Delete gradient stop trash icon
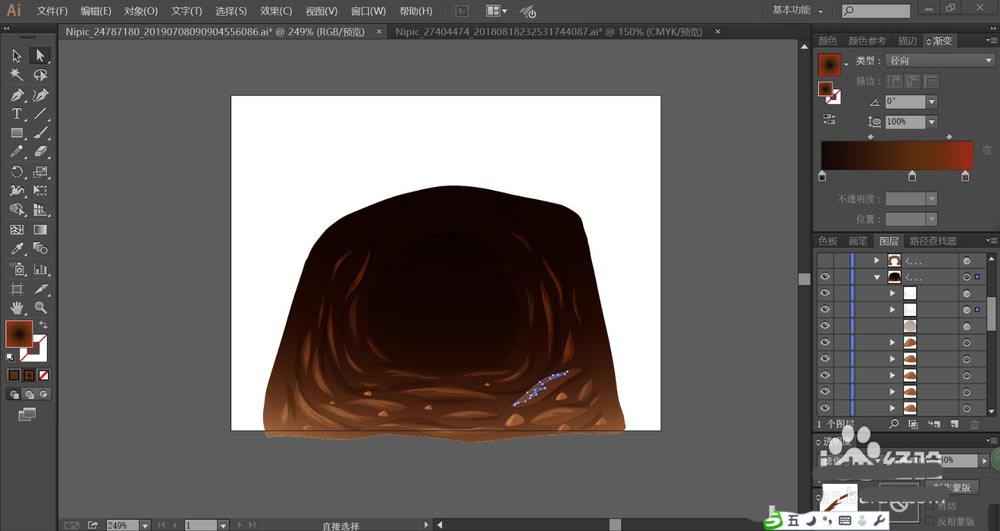Image resolution: width=1000 pixels, height=531 pixels. [x=987, y=150]
